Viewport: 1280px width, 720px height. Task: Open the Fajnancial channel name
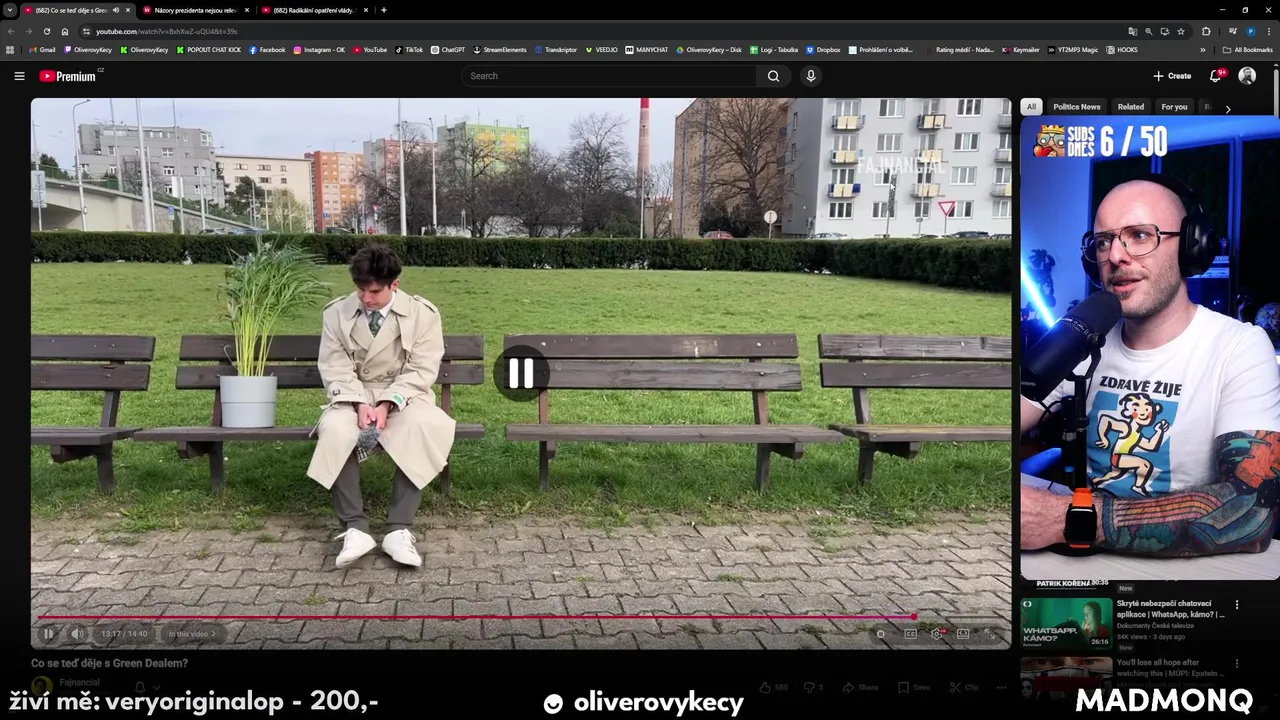point(79,683)
